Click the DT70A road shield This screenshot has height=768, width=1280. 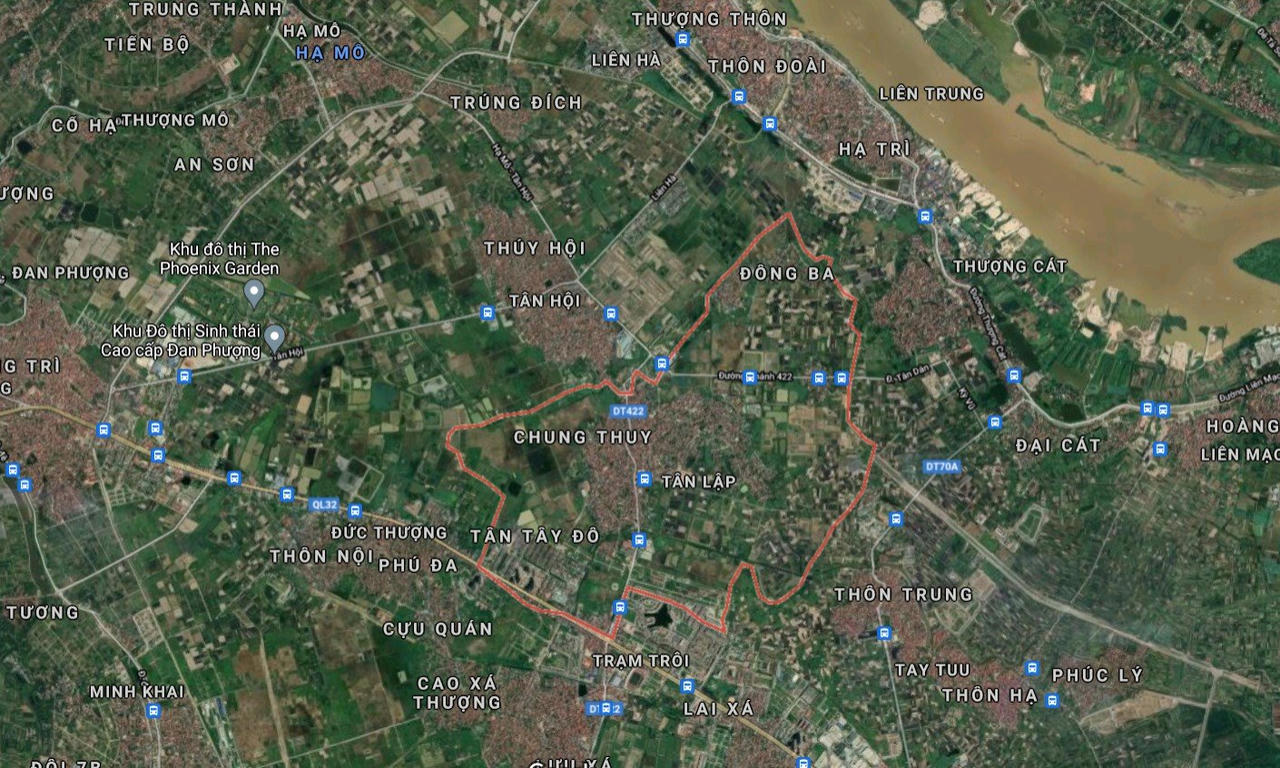pos(941,466)
